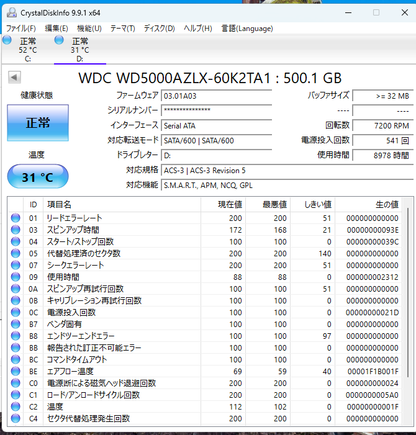Click the drive letter field D:

pyautogui.click(x=217, y=155)
